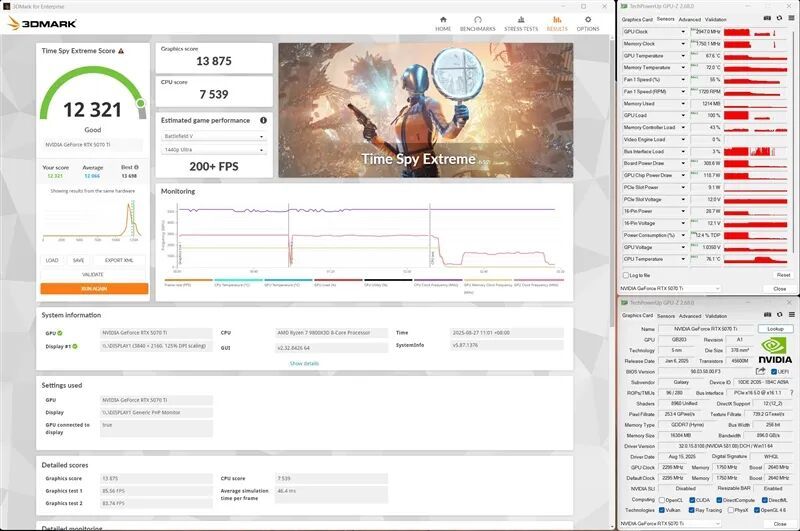Image resolution: width=800 pixels, height=531 pixels.
Task: Toggle the Ray Tracing checkbox
Action: click(x=692, y=510)
